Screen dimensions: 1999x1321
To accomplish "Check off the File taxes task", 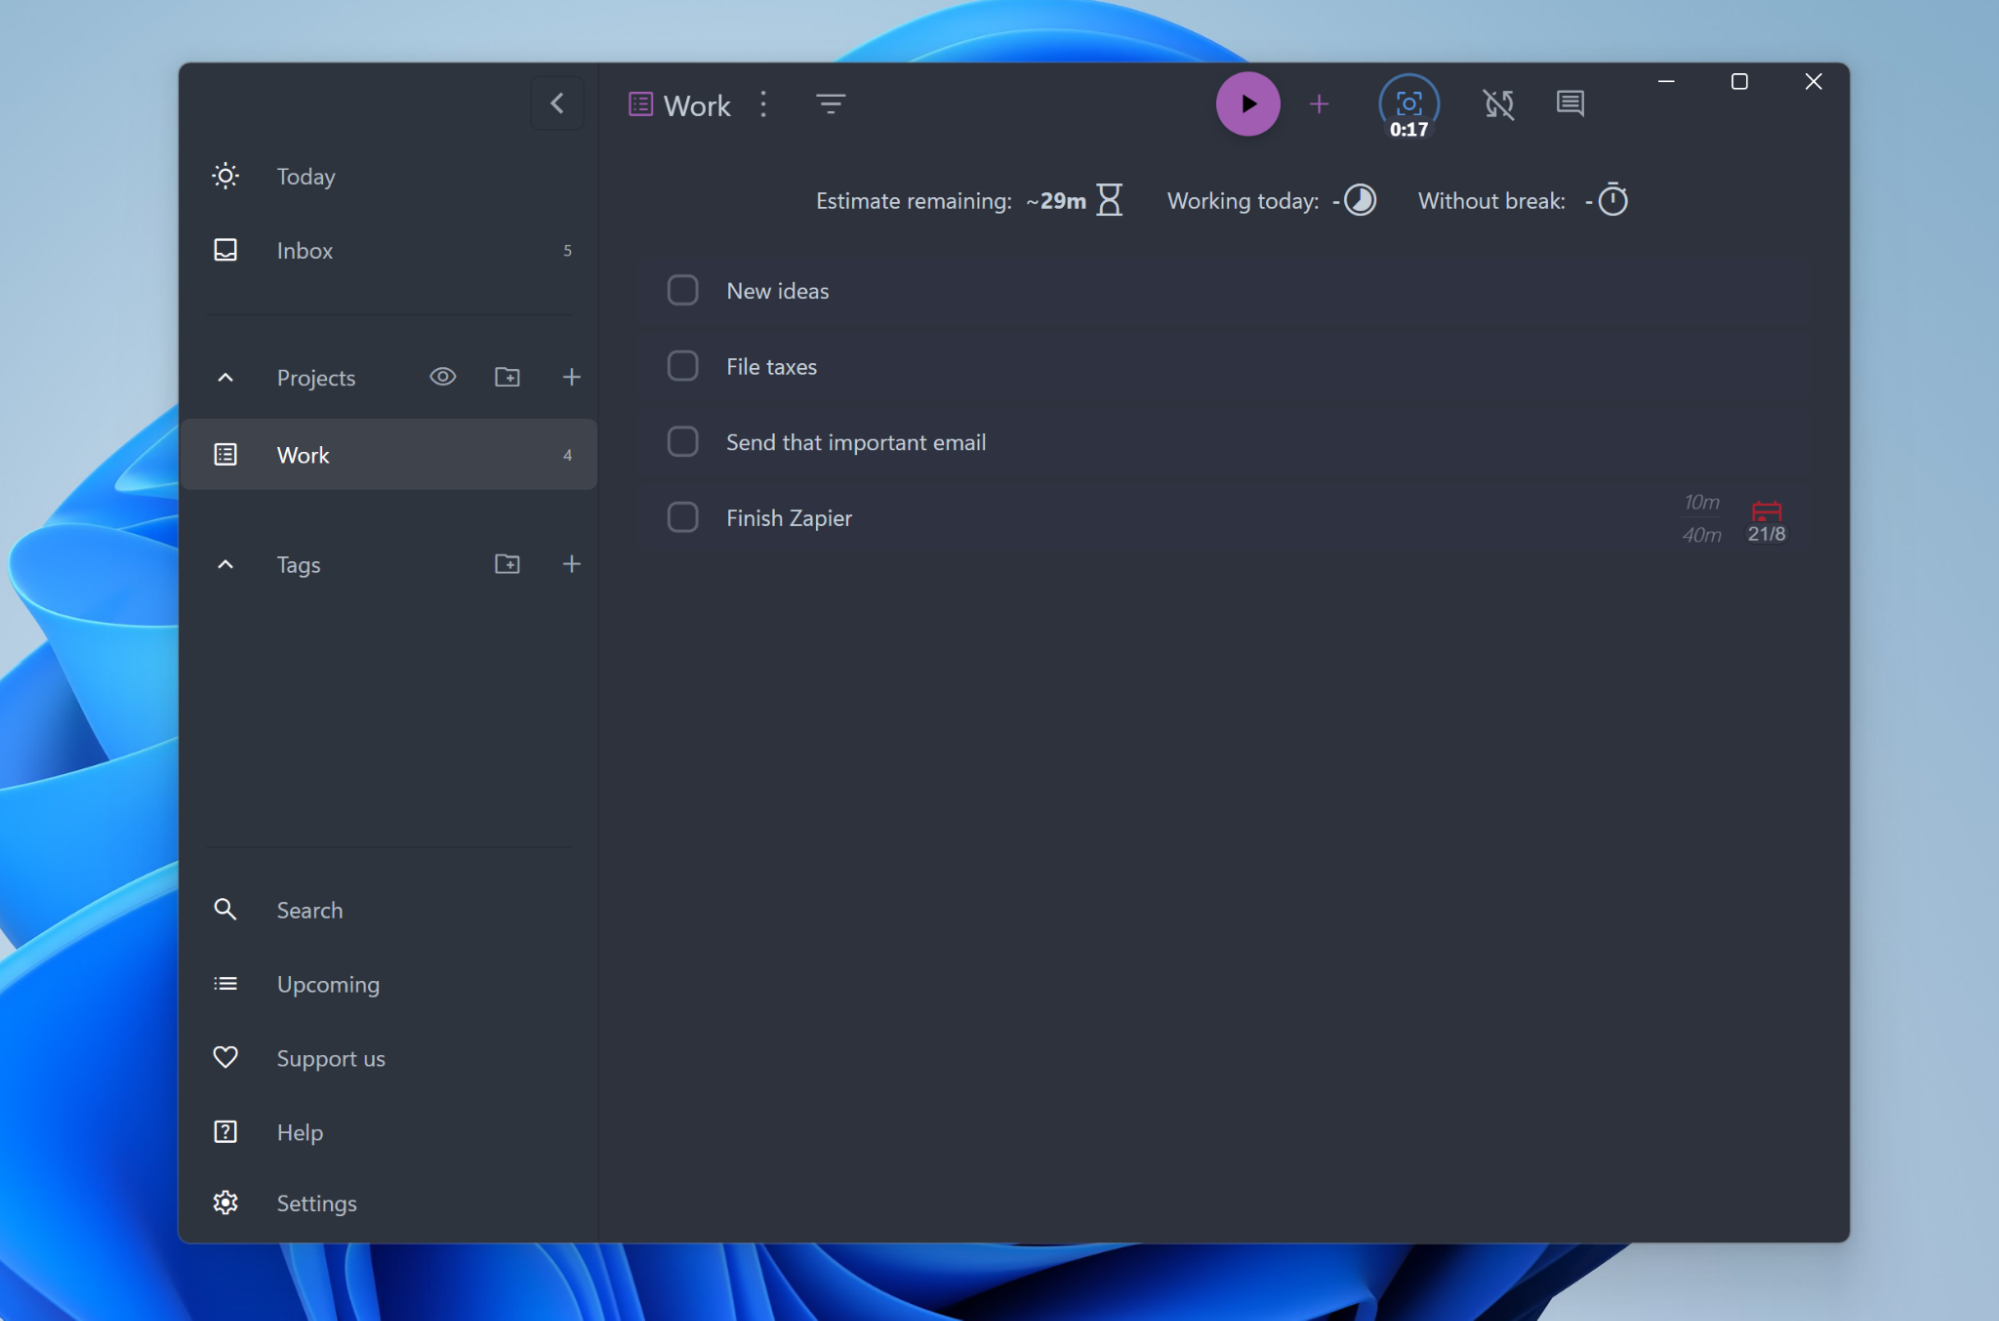I will coord(683,366).
